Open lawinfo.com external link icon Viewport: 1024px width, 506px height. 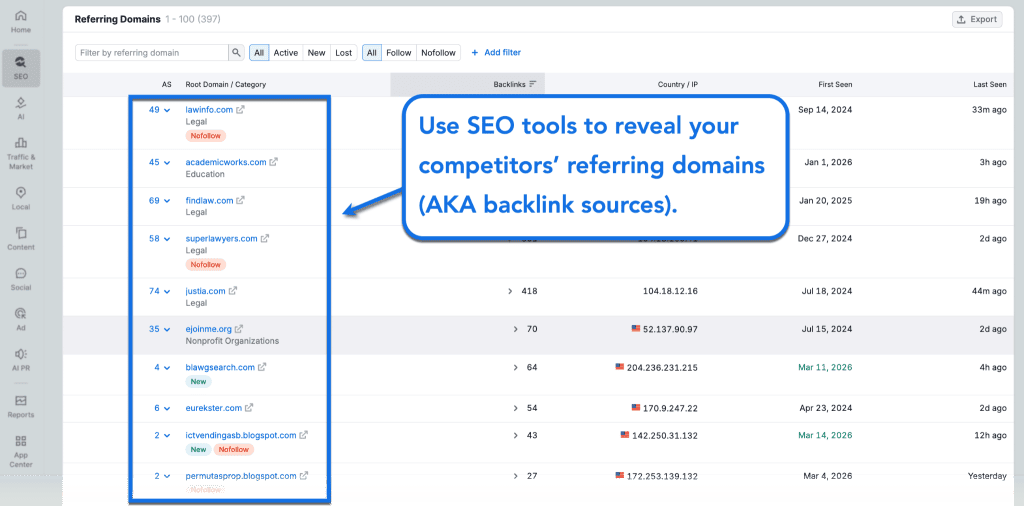pyautogui.click(x=240, y=110)
